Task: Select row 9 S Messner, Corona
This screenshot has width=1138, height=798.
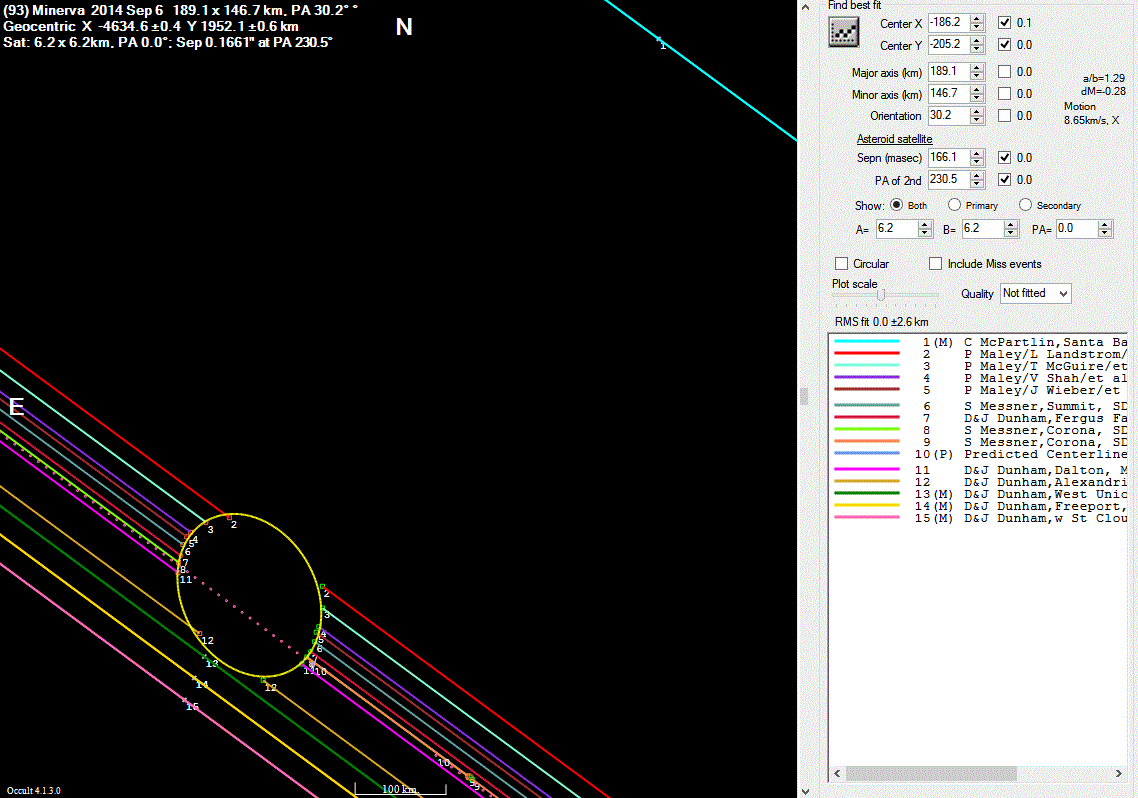Action: click(x=980, y=442)
